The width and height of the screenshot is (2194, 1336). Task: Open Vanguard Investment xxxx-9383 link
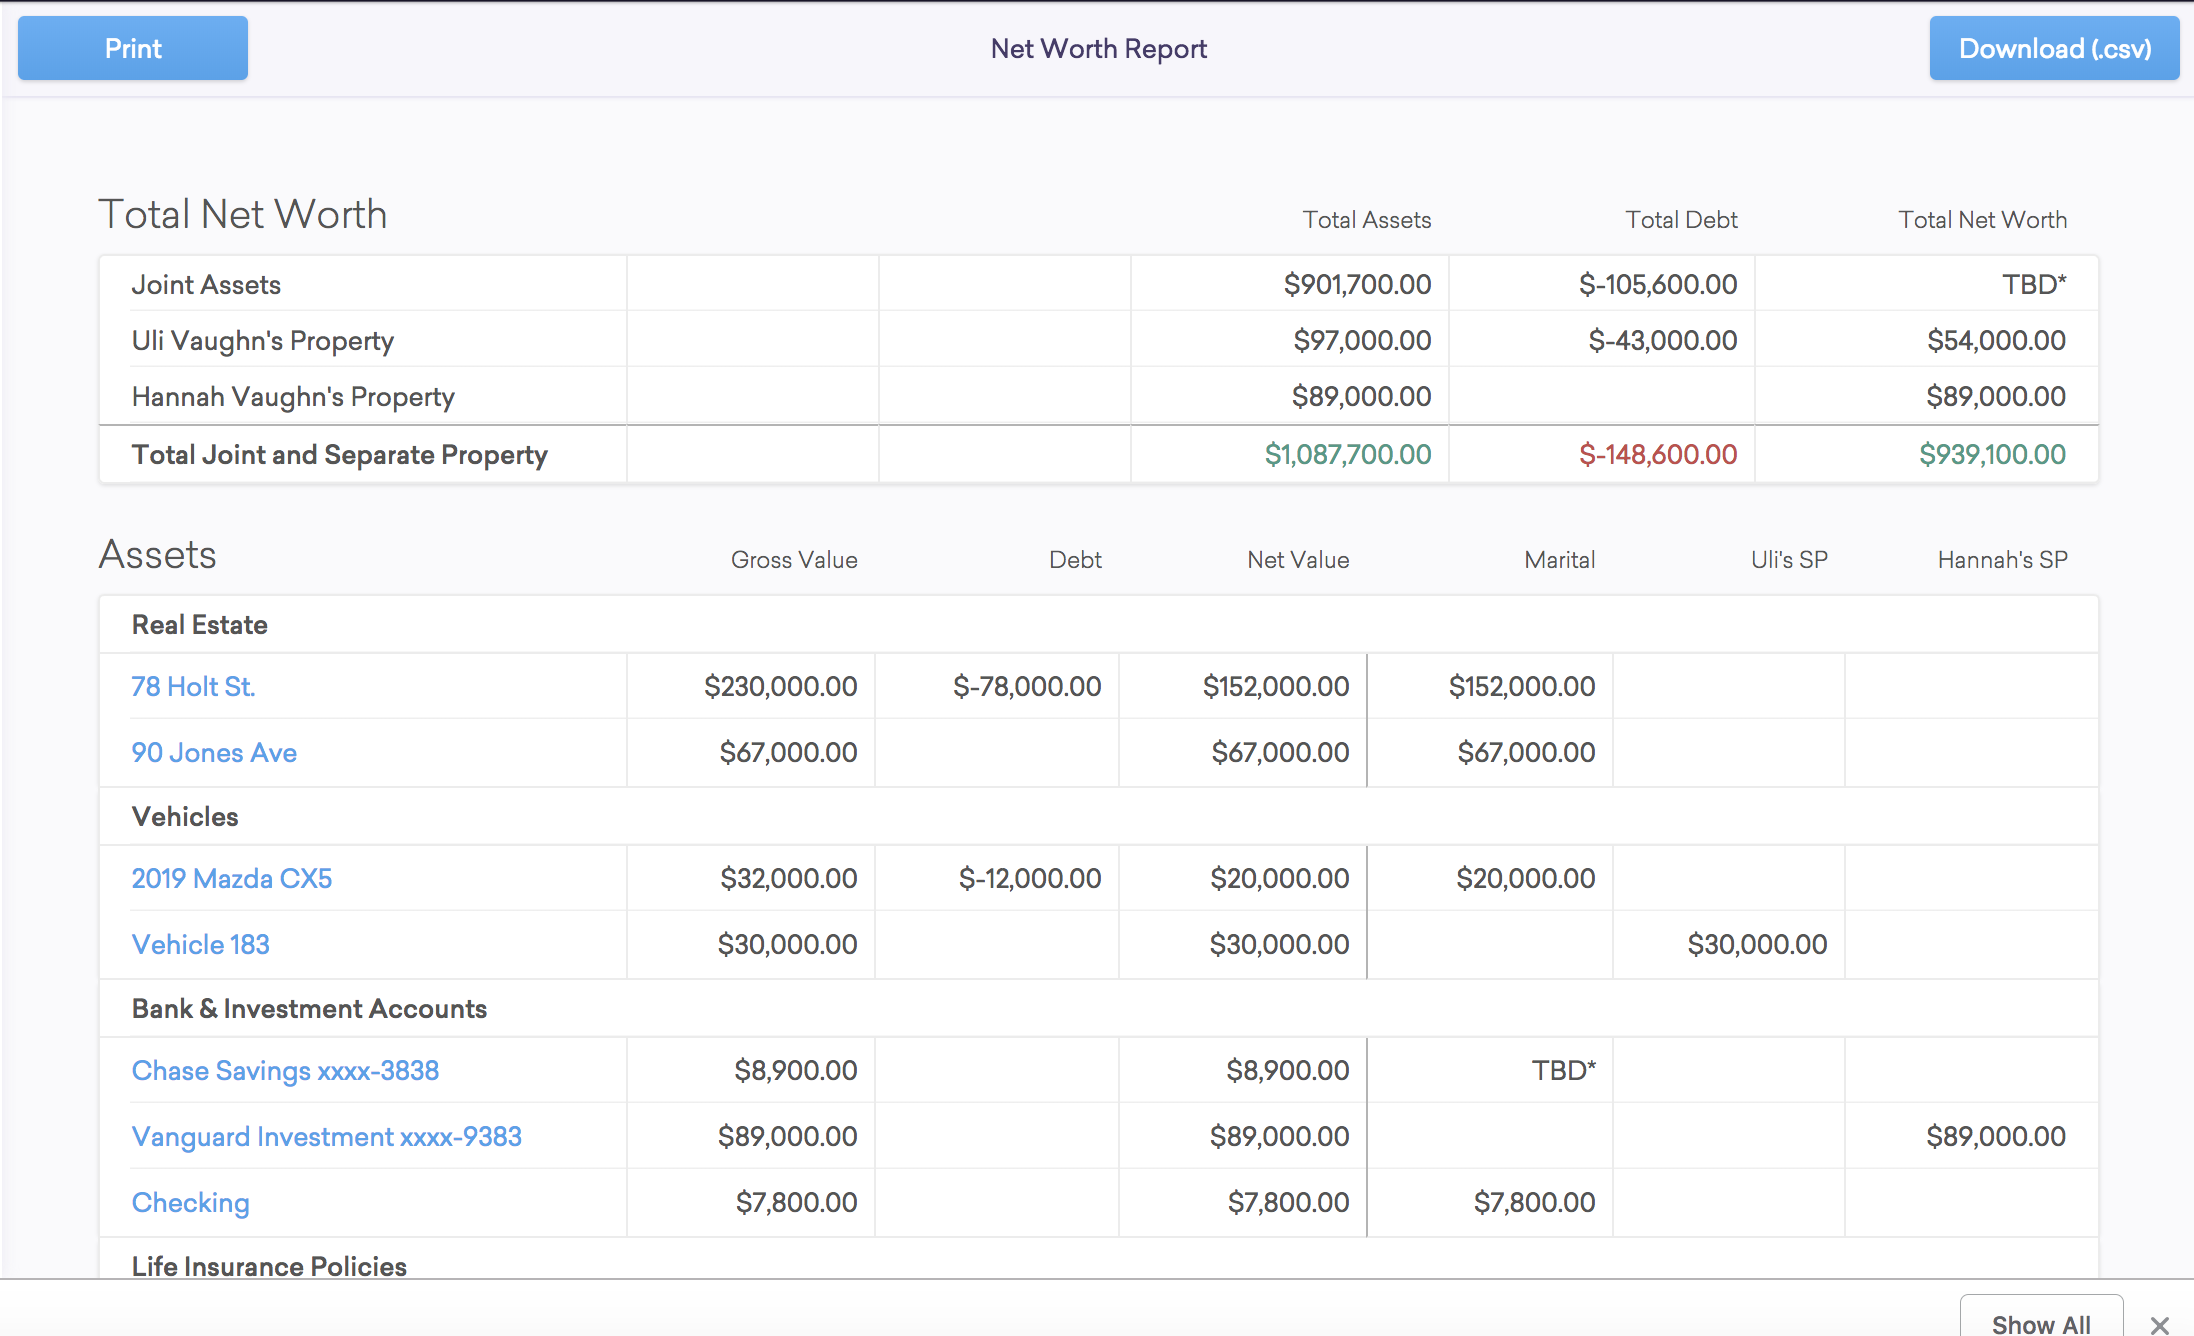coord(327,1136)
